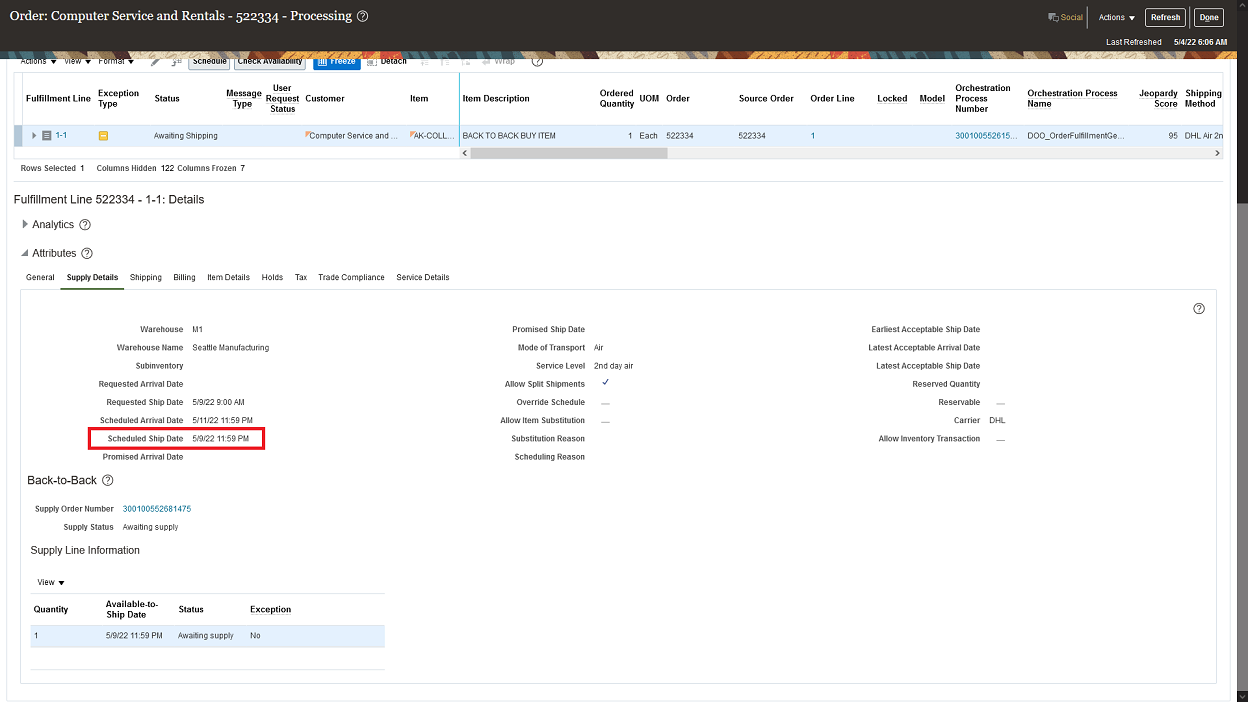Screen dimensions: 1248x702
Task: Click the 'Computer Service and ...' customer cell
Action: (x=352, y=135)
